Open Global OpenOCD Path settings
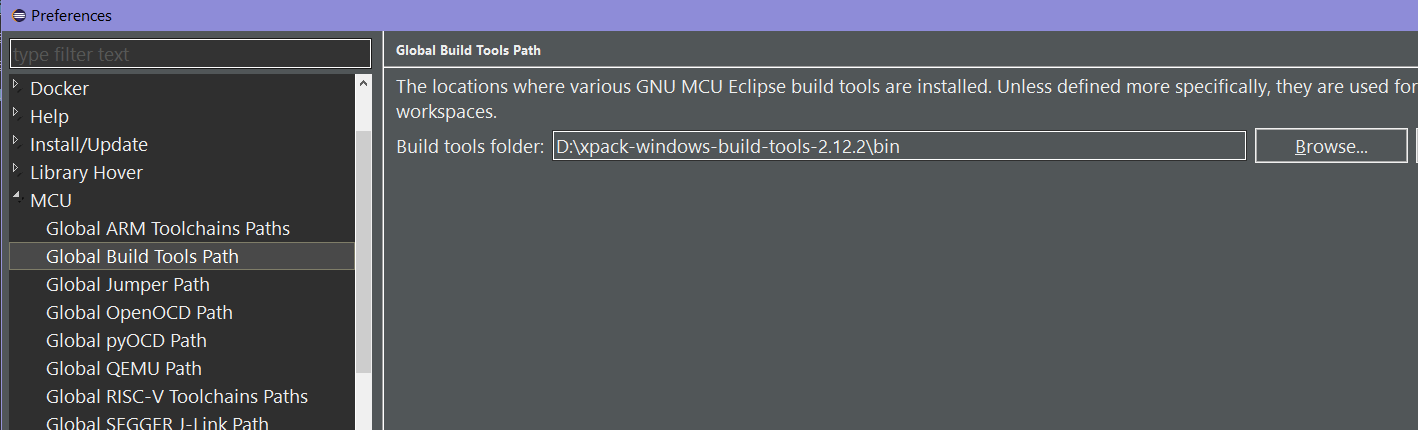 point(139,312)
